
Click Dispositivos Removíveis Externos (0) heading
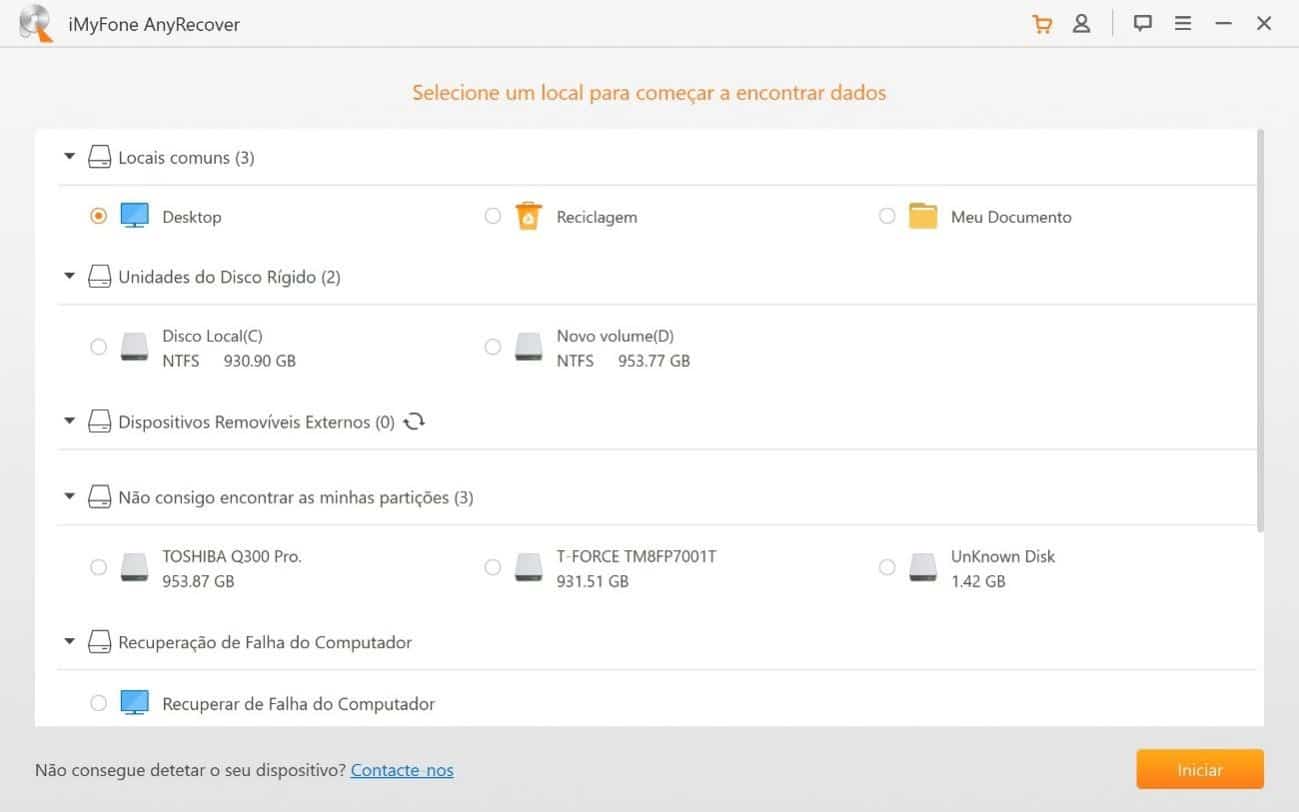pyautogui.click(x=256, y=422)
